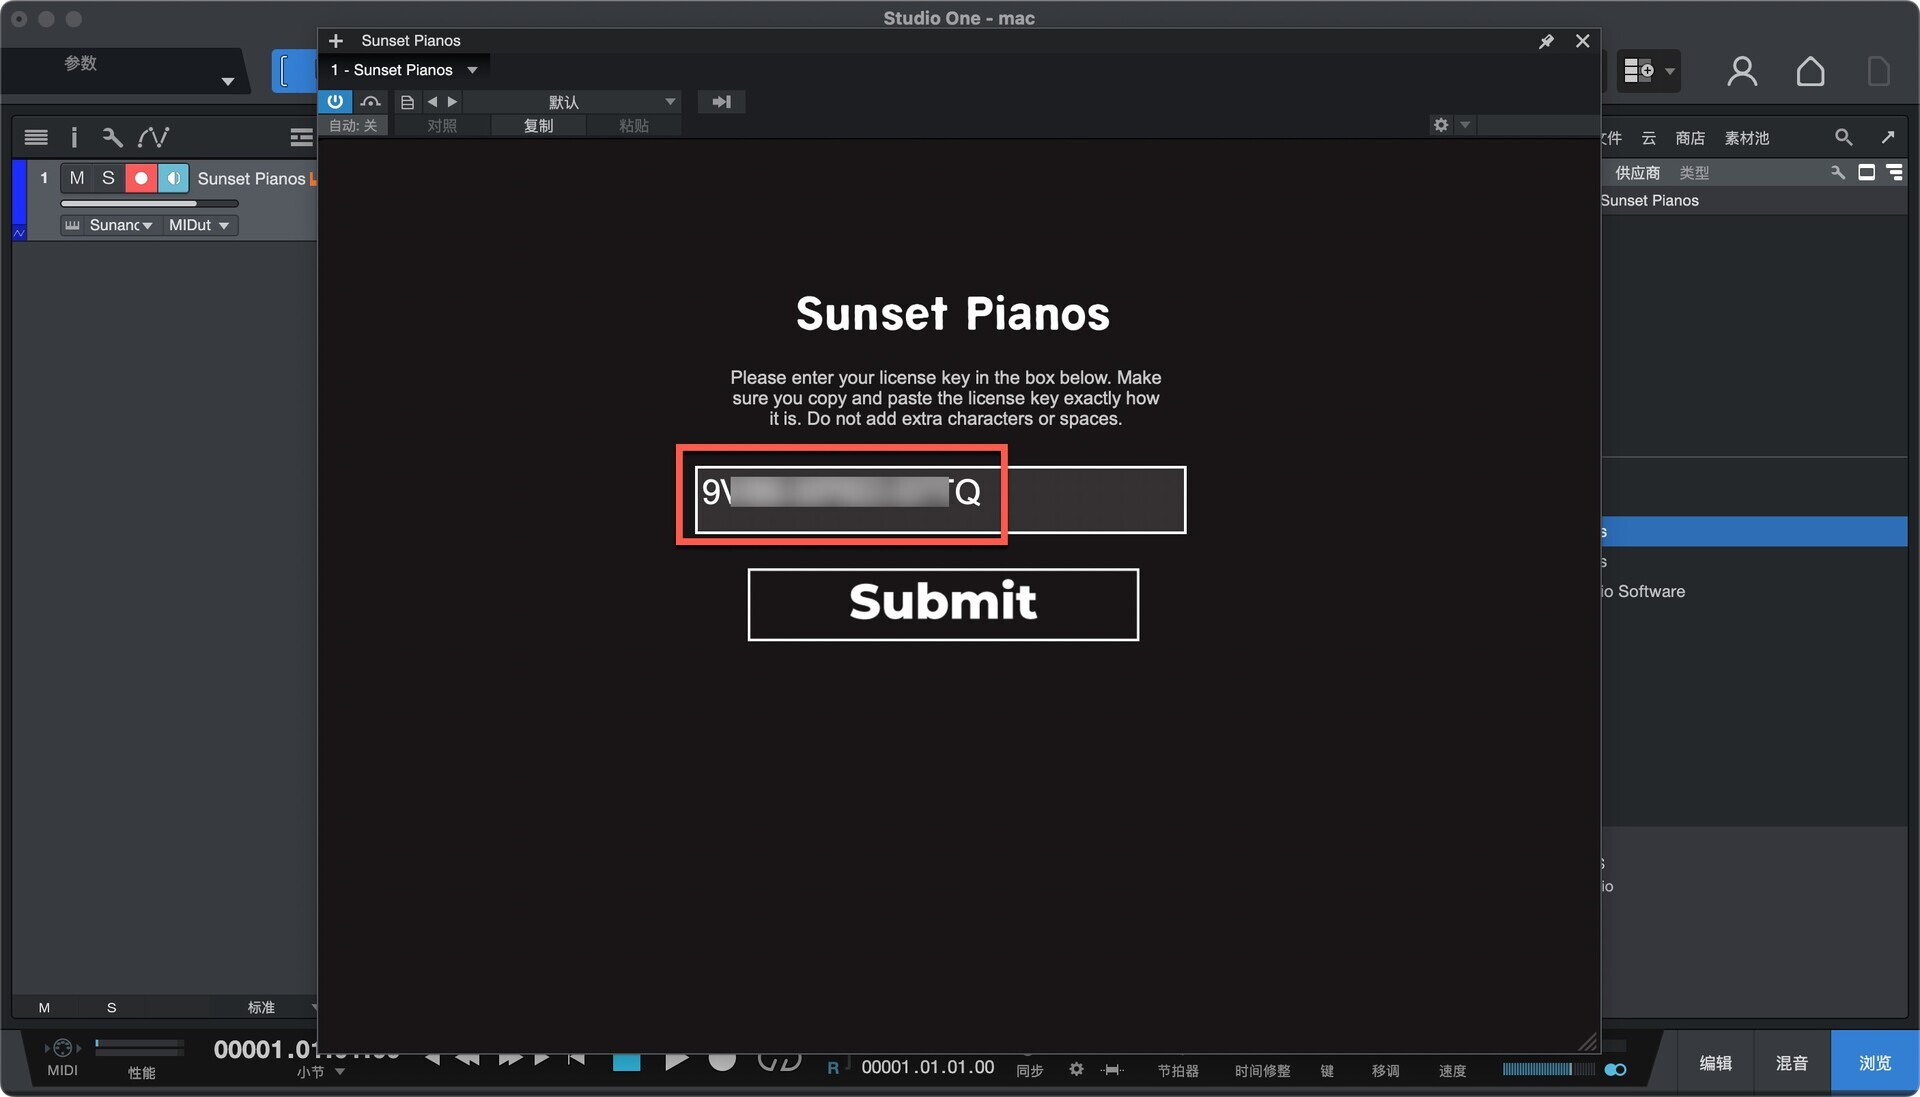The height and width of the screenshot is (1097, 1920).
Task: Click the 节拍器 metronome label
Action: [1178, 1070]
